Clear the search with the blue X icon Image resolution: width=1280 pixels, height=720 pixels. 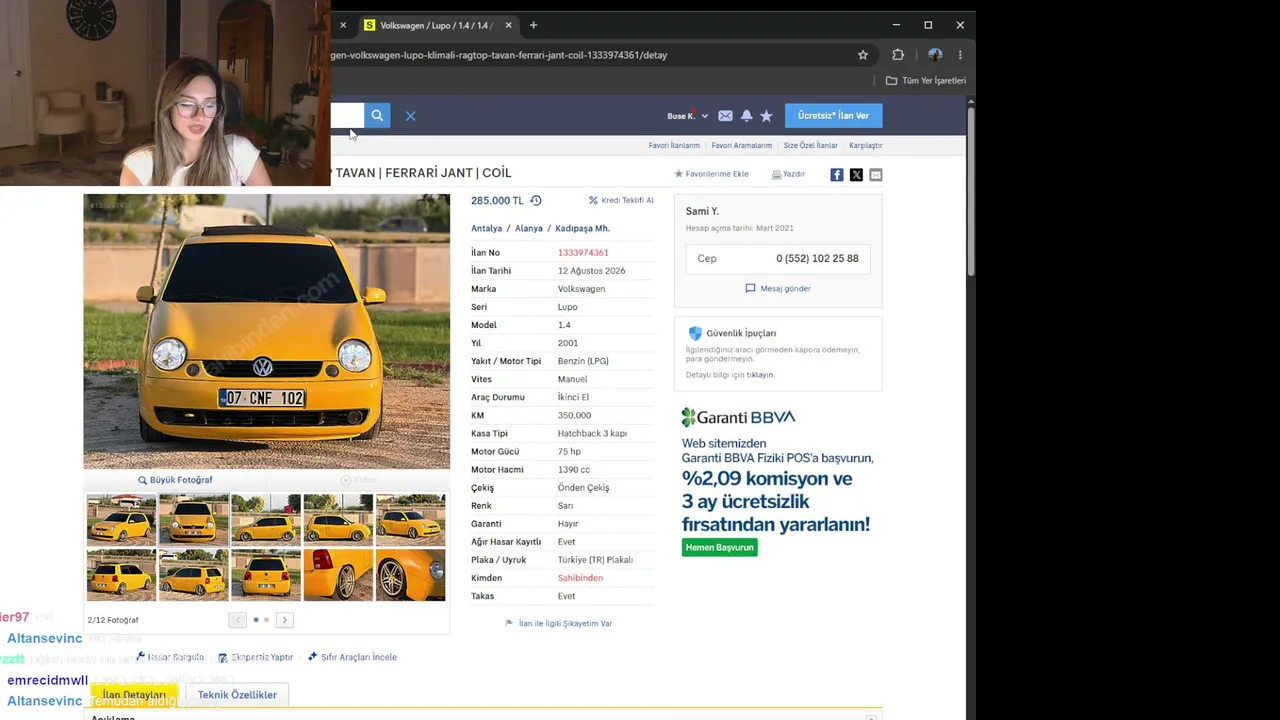coord(410,116)
